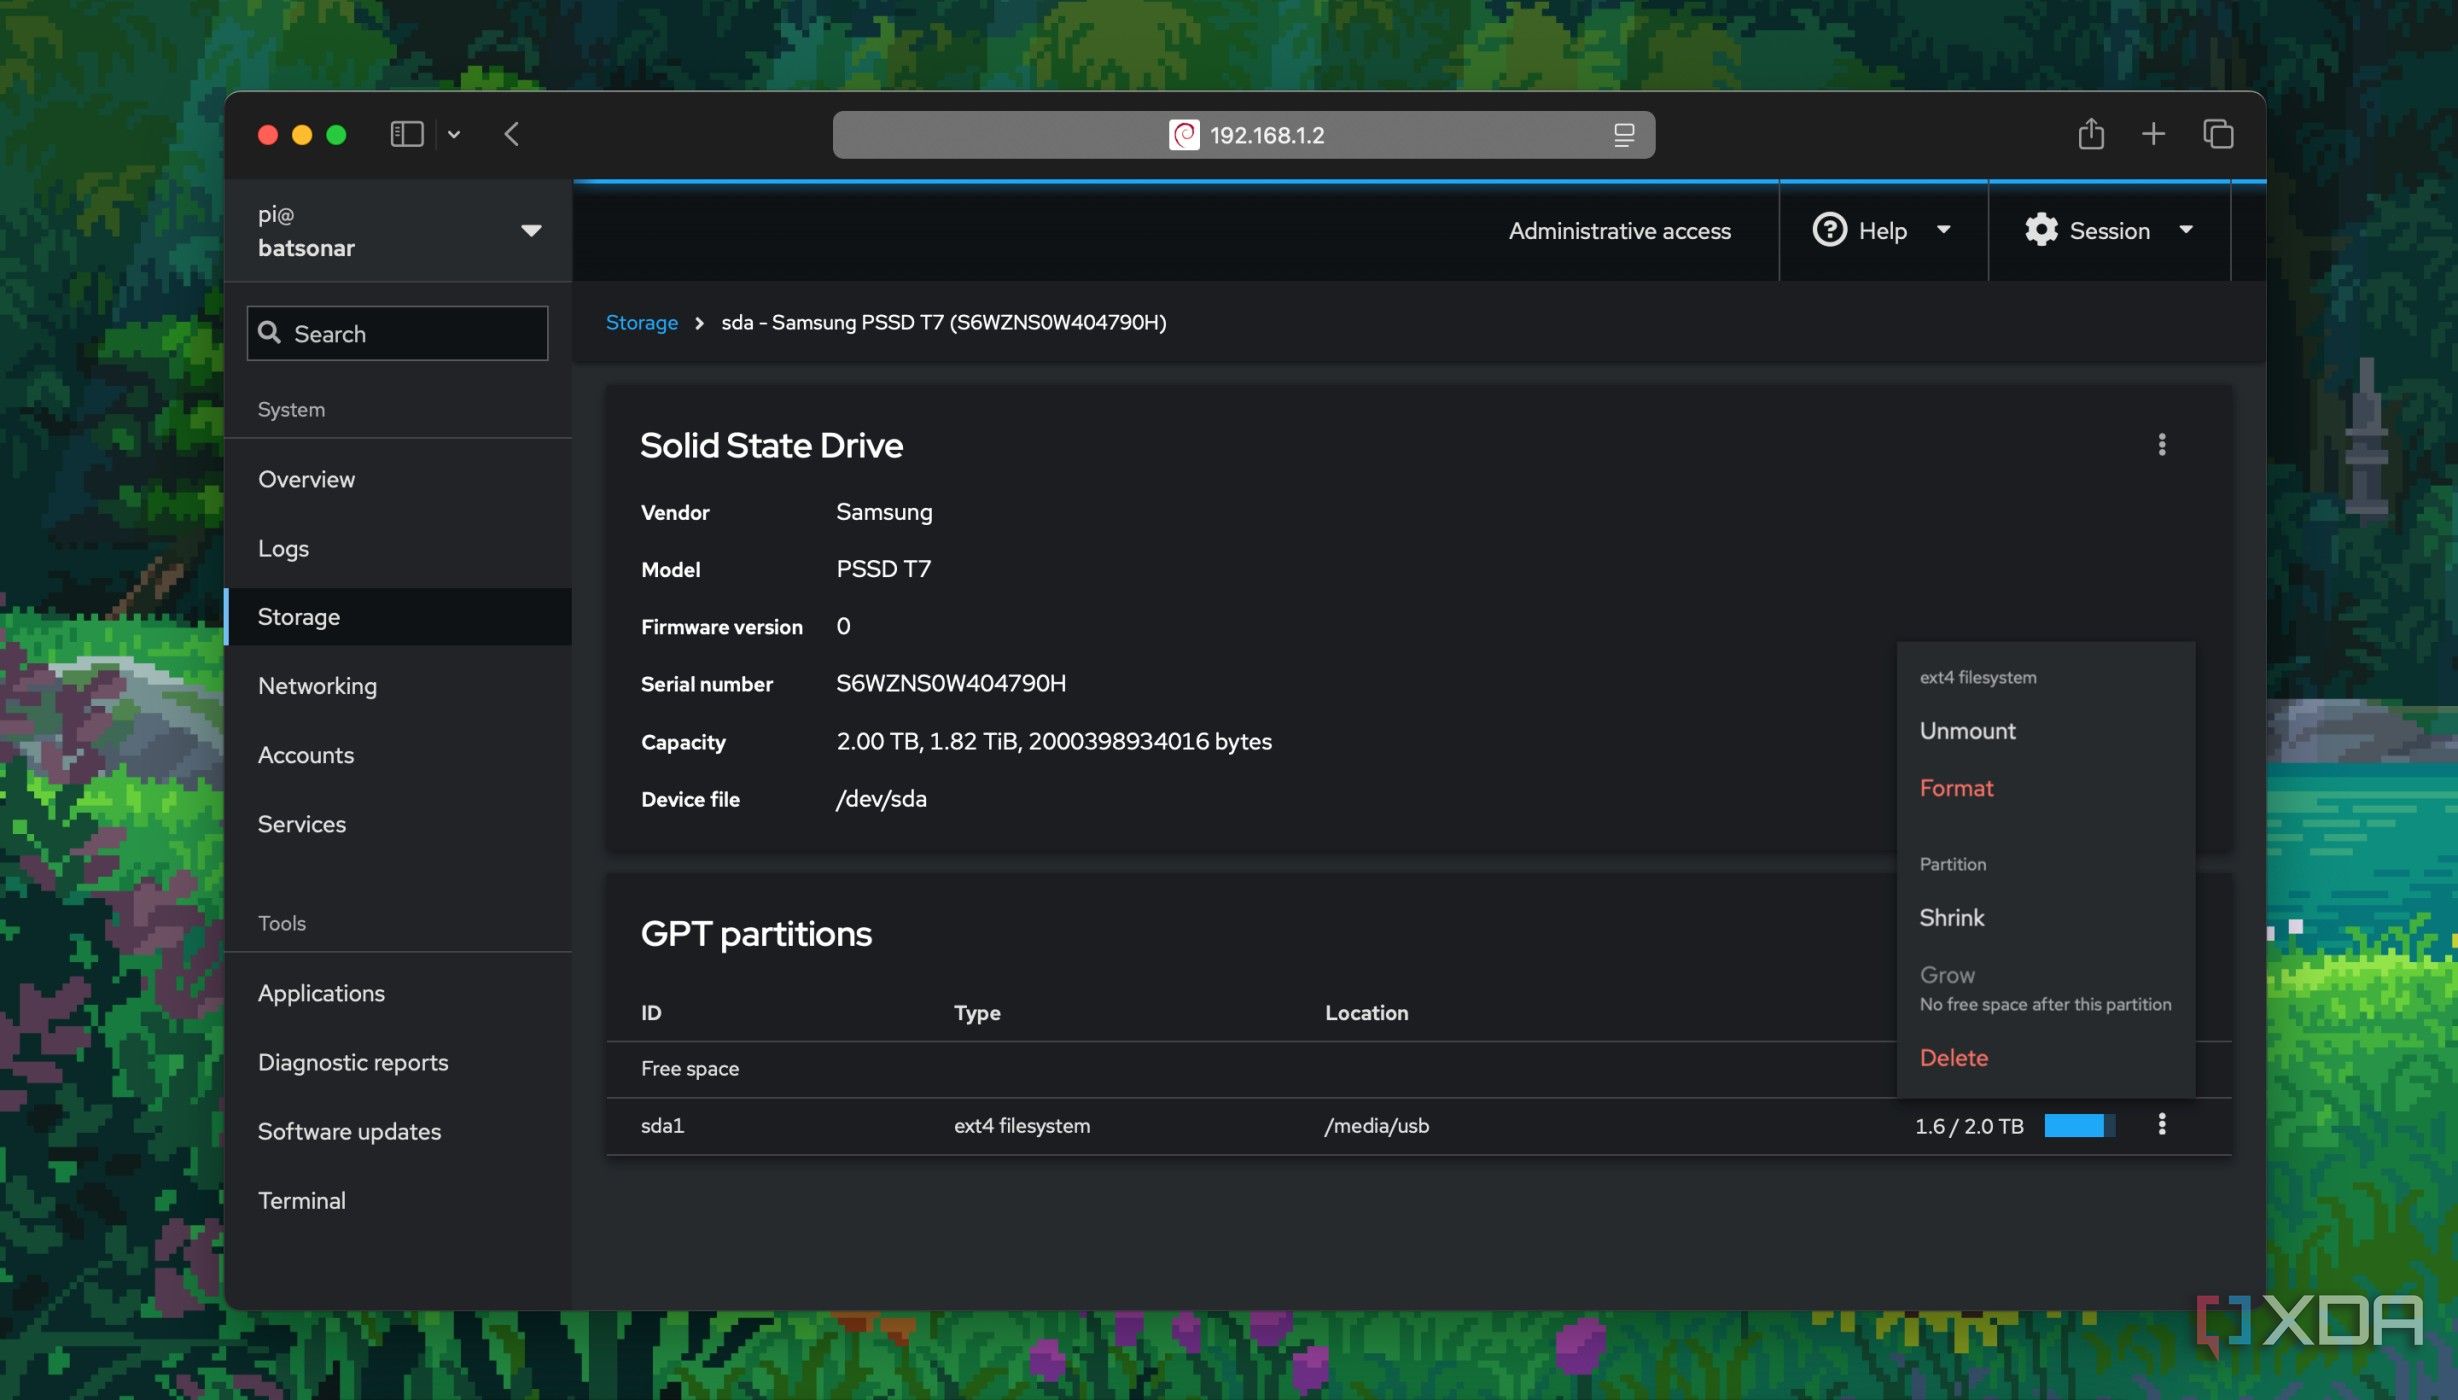Open the sidebar options chevron in toolbar
This screenshot has width=2458, height=1400.
point(454,134)
